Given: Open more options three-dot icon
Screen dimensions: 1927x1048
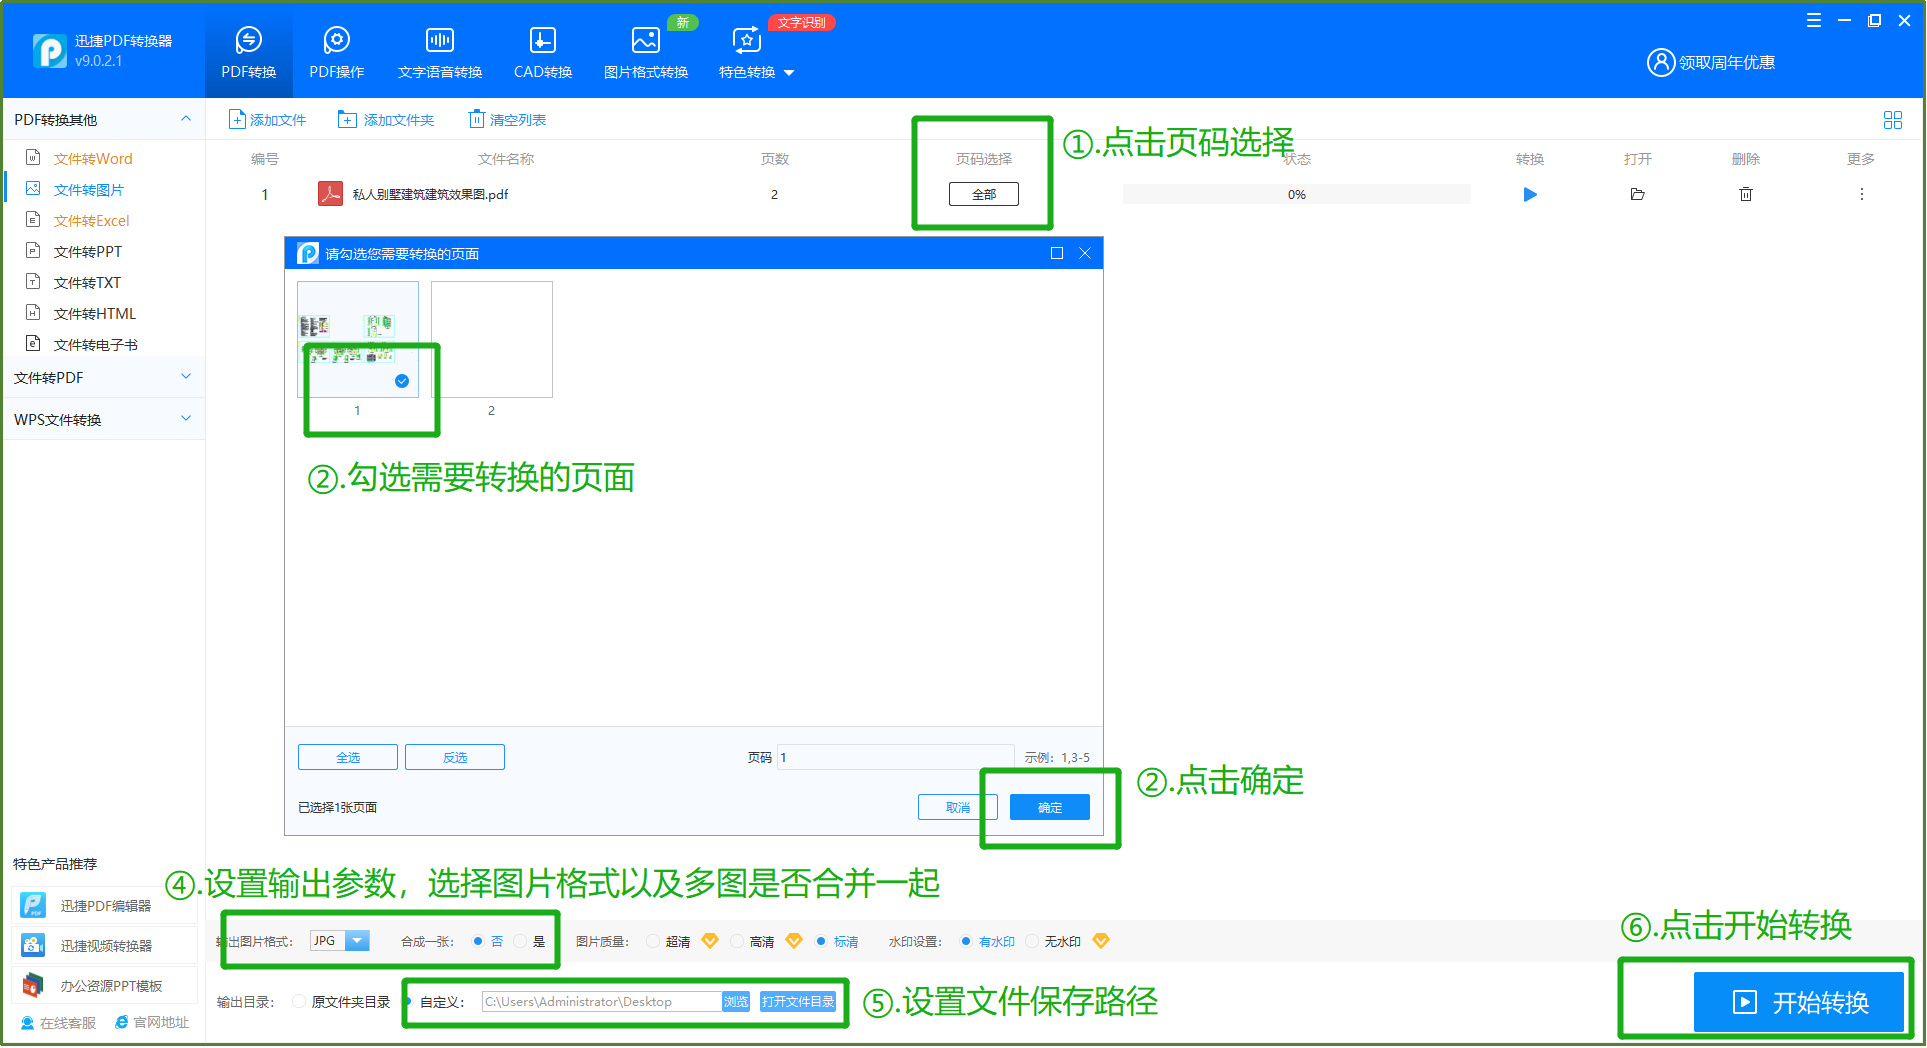Looking at the screenshot, I should pos(1861,194).
